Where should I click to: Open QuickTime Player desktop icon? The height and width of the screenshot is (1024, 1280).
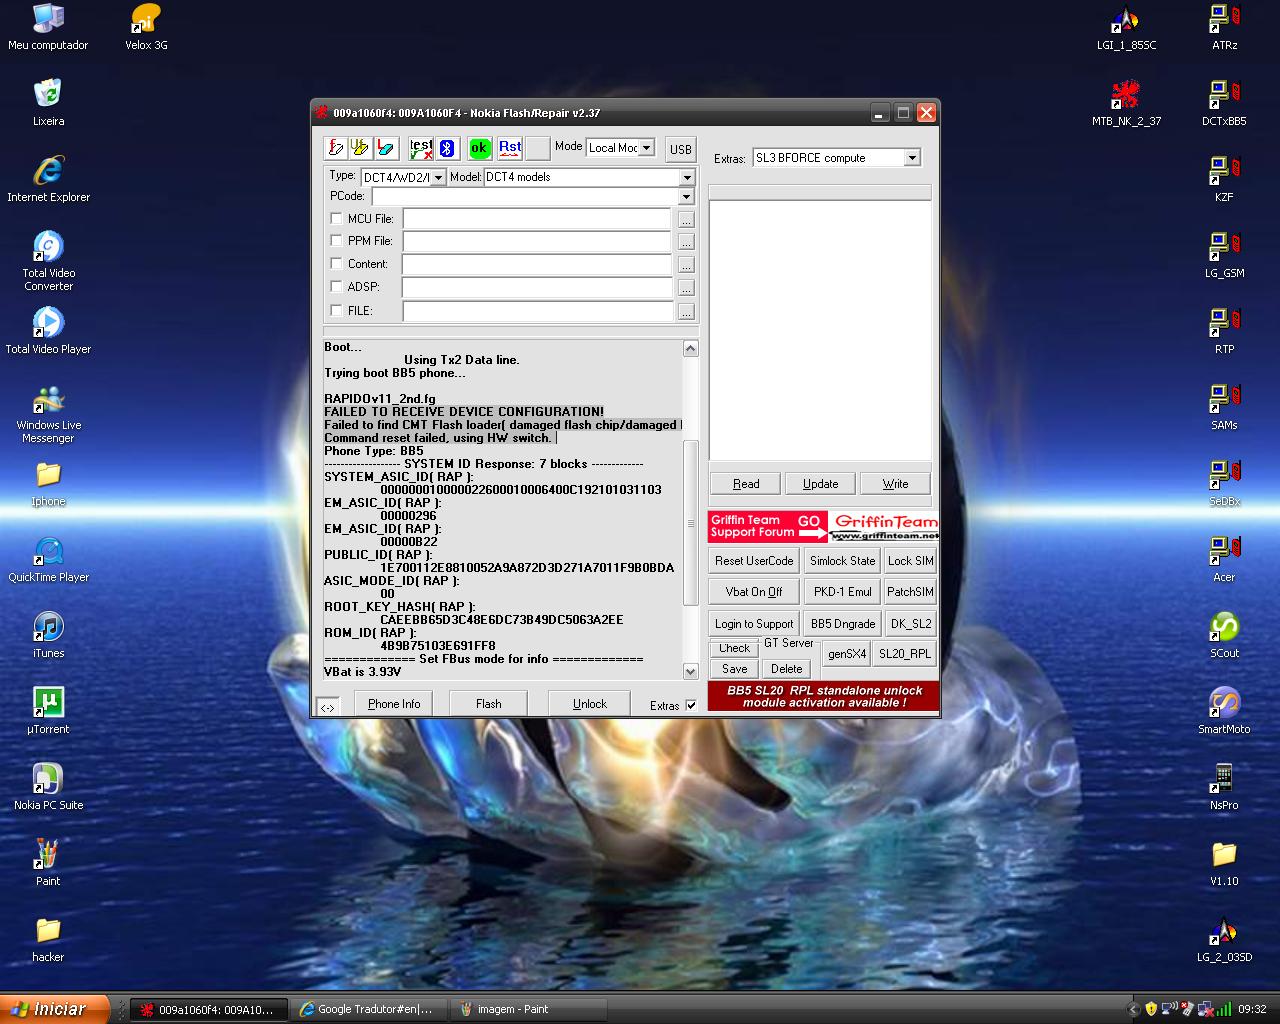pos(48,559)
